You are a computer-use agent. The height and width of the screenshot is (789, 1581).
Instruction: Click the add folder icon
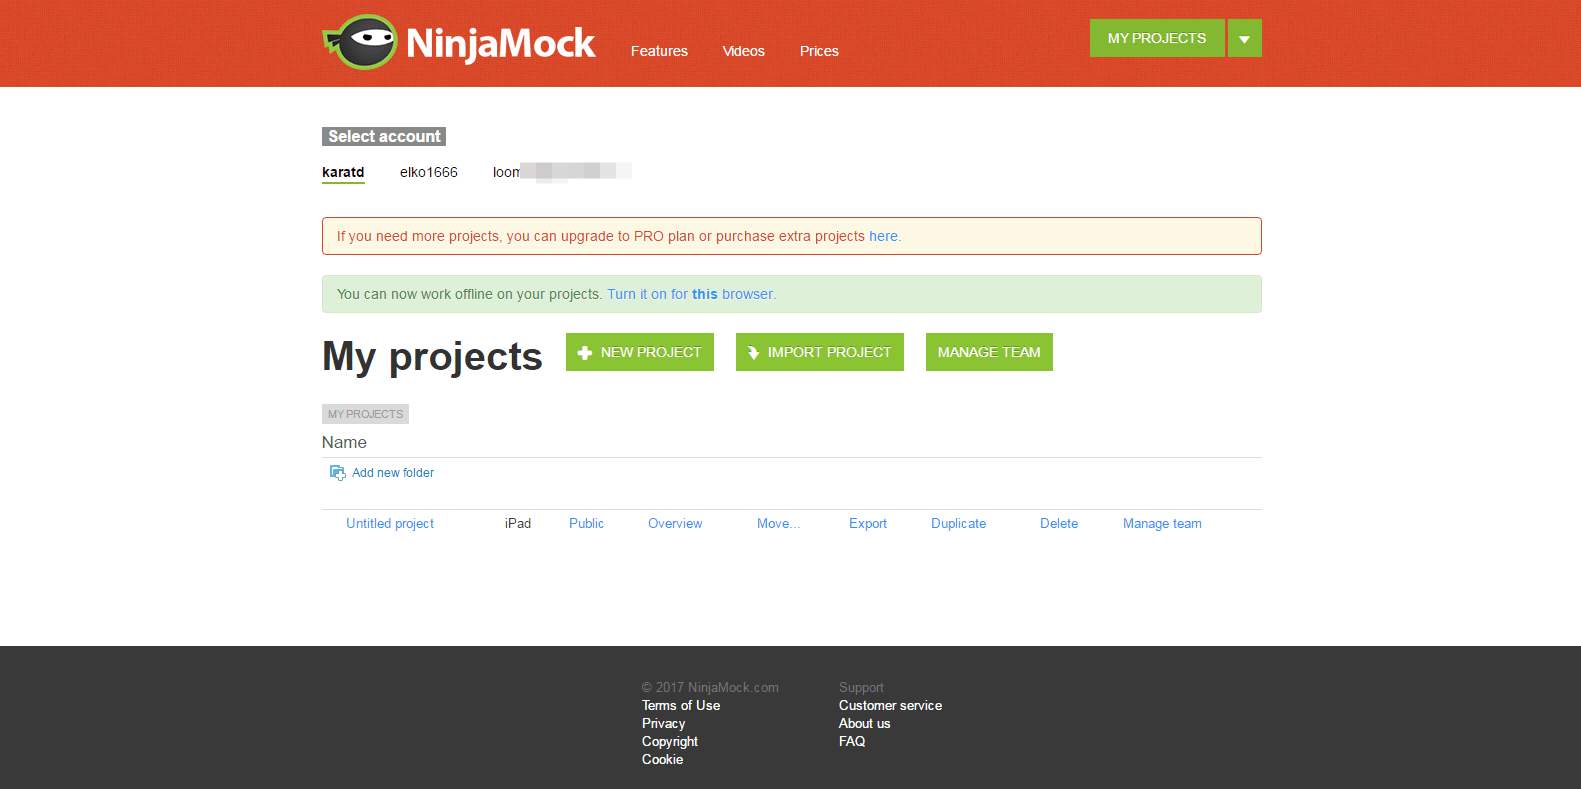pos(337,473)
